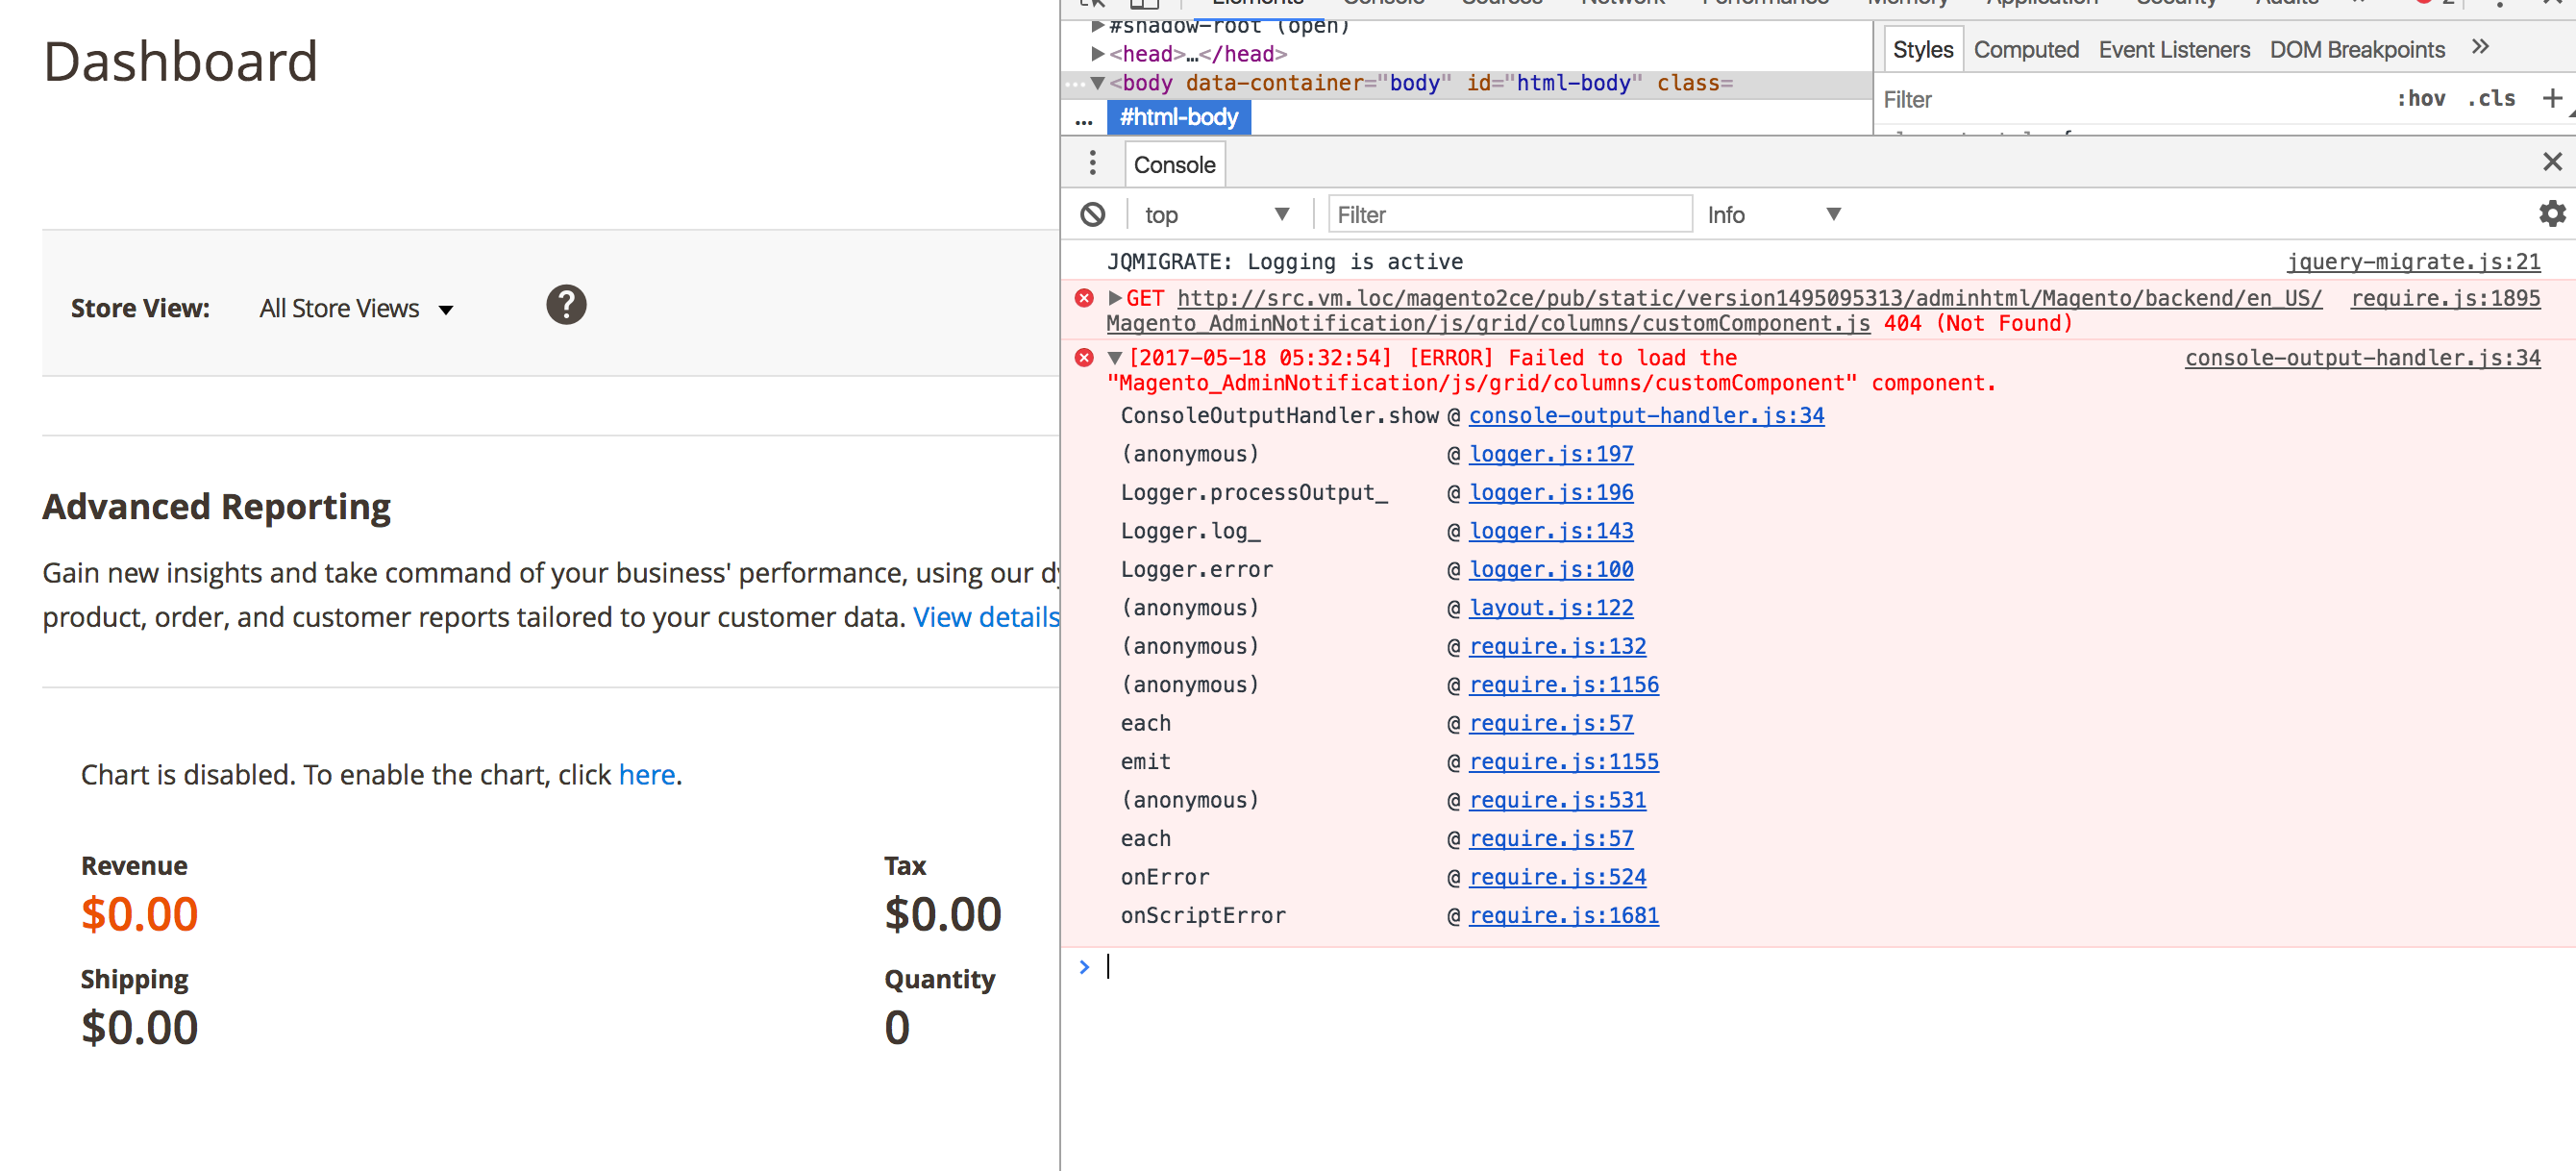
Task: Open logger.js:143 stack link
Action: [x=1550, y=531]
